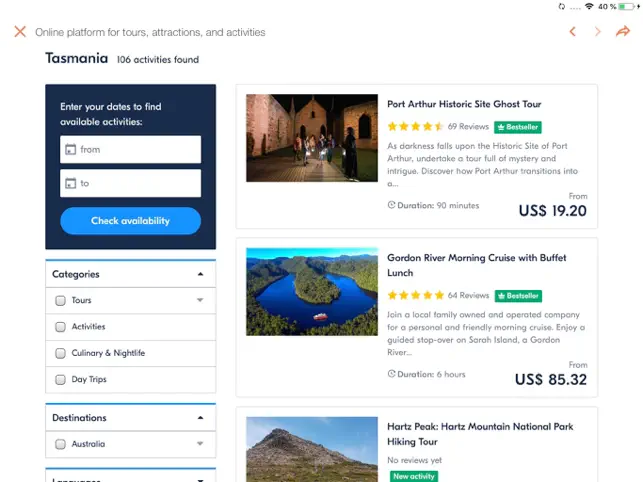Click the five-star rating of Gordon River cruise

415,295
